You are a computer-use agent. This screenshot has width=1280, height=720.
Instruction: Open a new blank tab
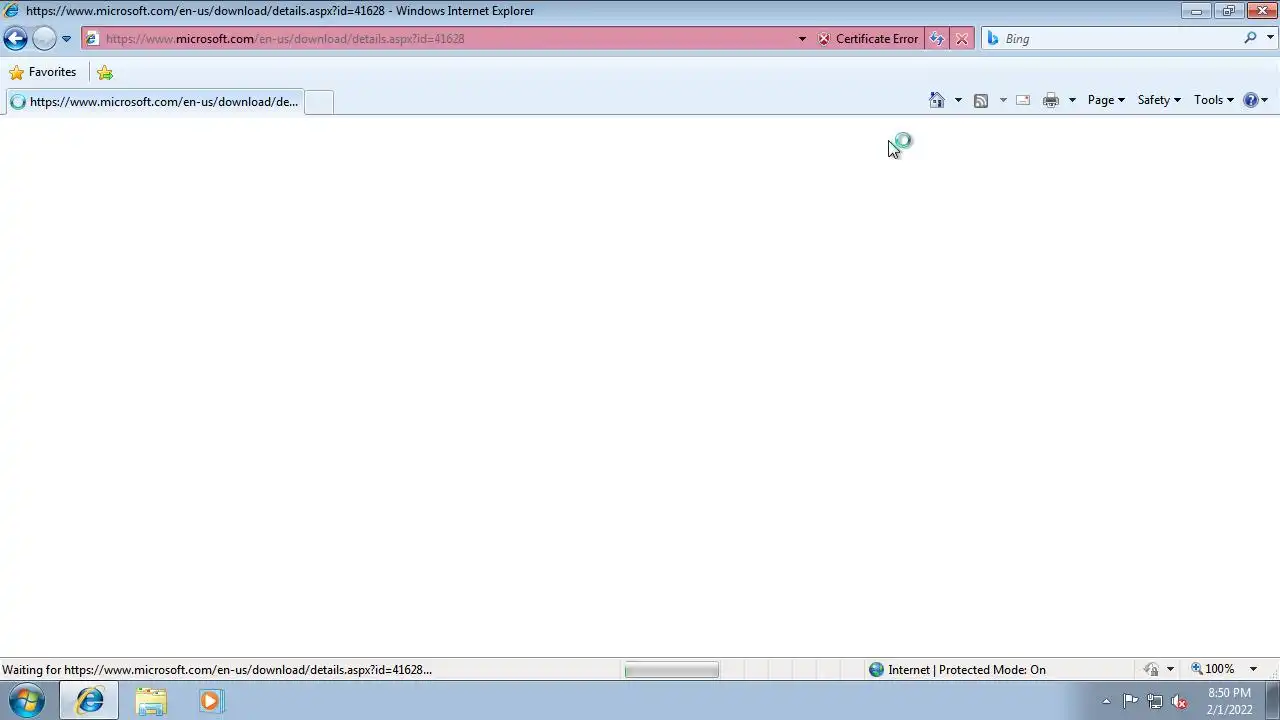point(318,102)
